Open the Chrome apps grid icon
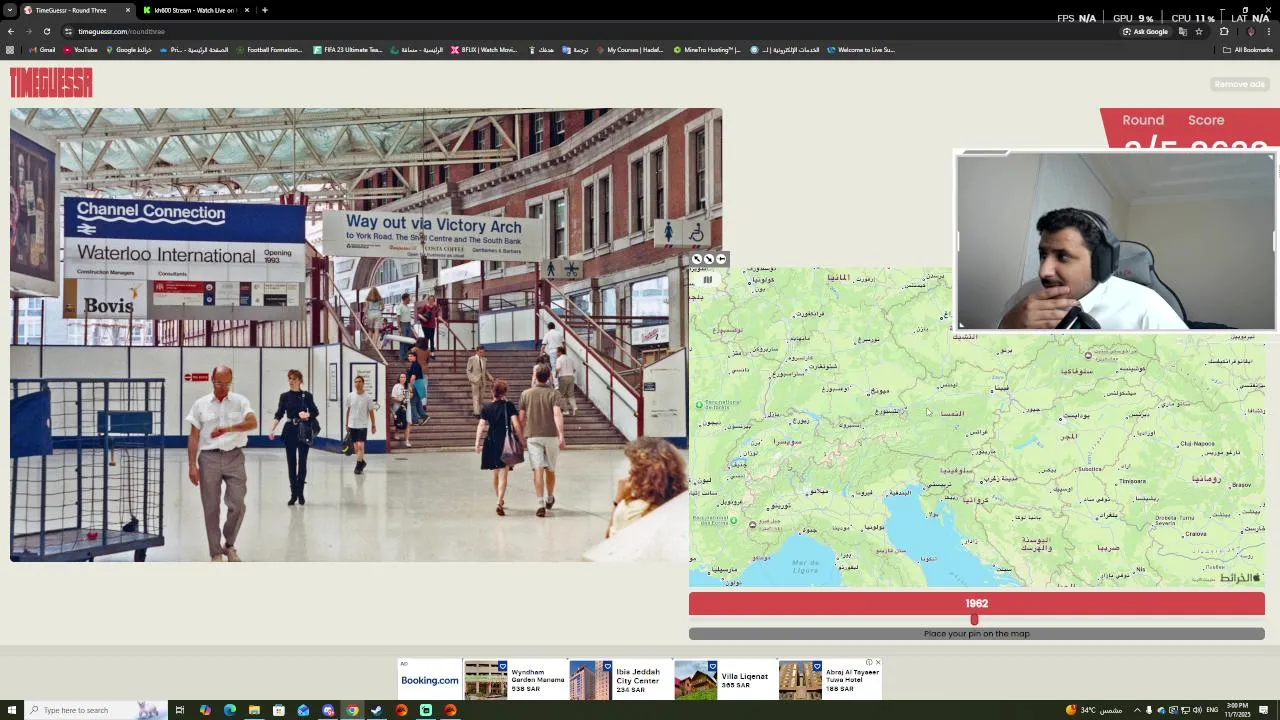 (x=10, y=49)
